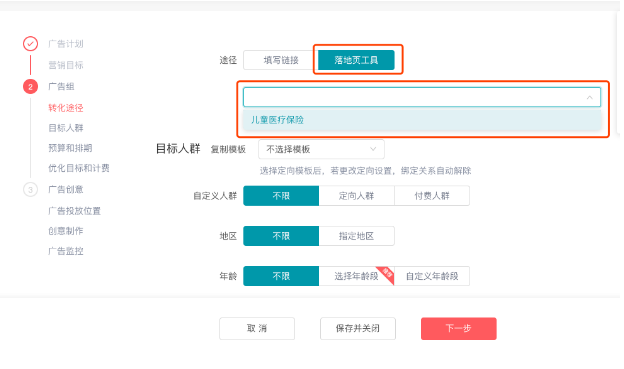
Task: Click the 取消 button
Action: click(257, 328)
